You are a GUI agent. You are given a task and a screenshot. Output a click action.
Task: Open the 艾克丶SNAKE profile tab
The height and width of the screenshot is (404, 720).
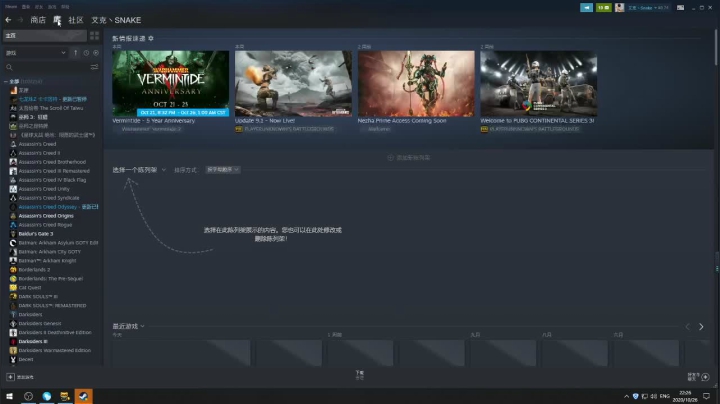pos(116,20)
